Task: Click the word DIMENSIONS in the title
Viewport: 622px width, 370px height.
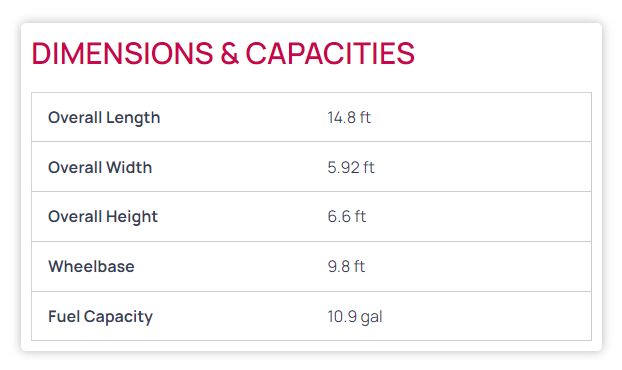Action: [x=123, y=53]
